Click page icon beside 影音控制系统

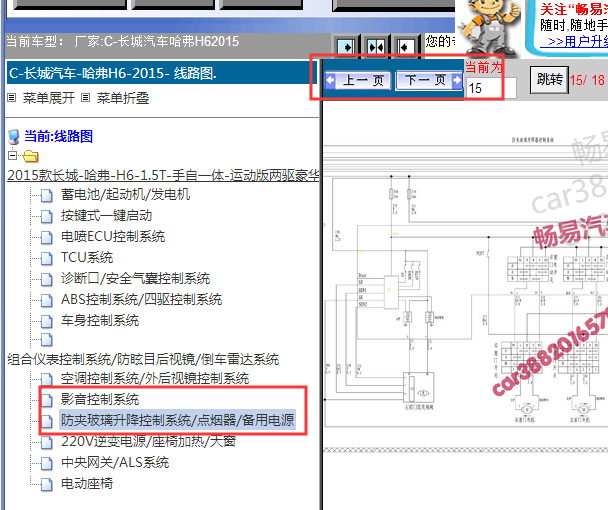(47, 399)
